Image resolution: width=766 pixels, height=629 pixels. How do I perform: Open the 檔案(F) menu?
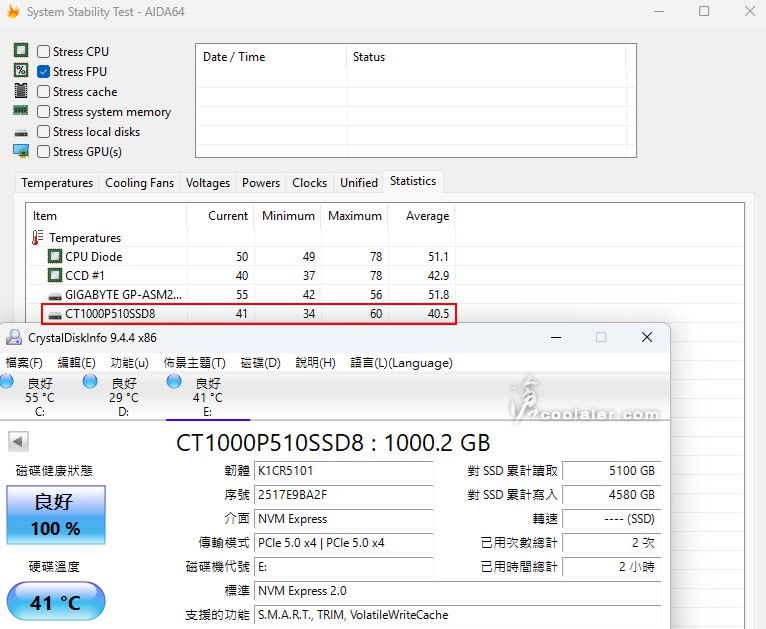pyautogui.click(x=24, y=363)
